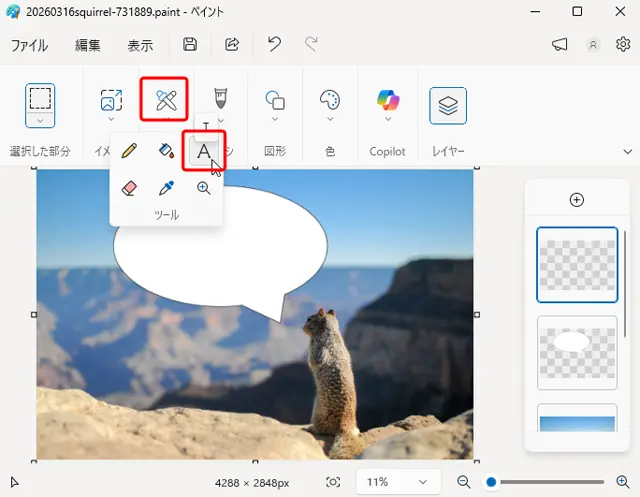Open the Tools group button
Viewport: 640px width, 497px height.
click(164, 99)
